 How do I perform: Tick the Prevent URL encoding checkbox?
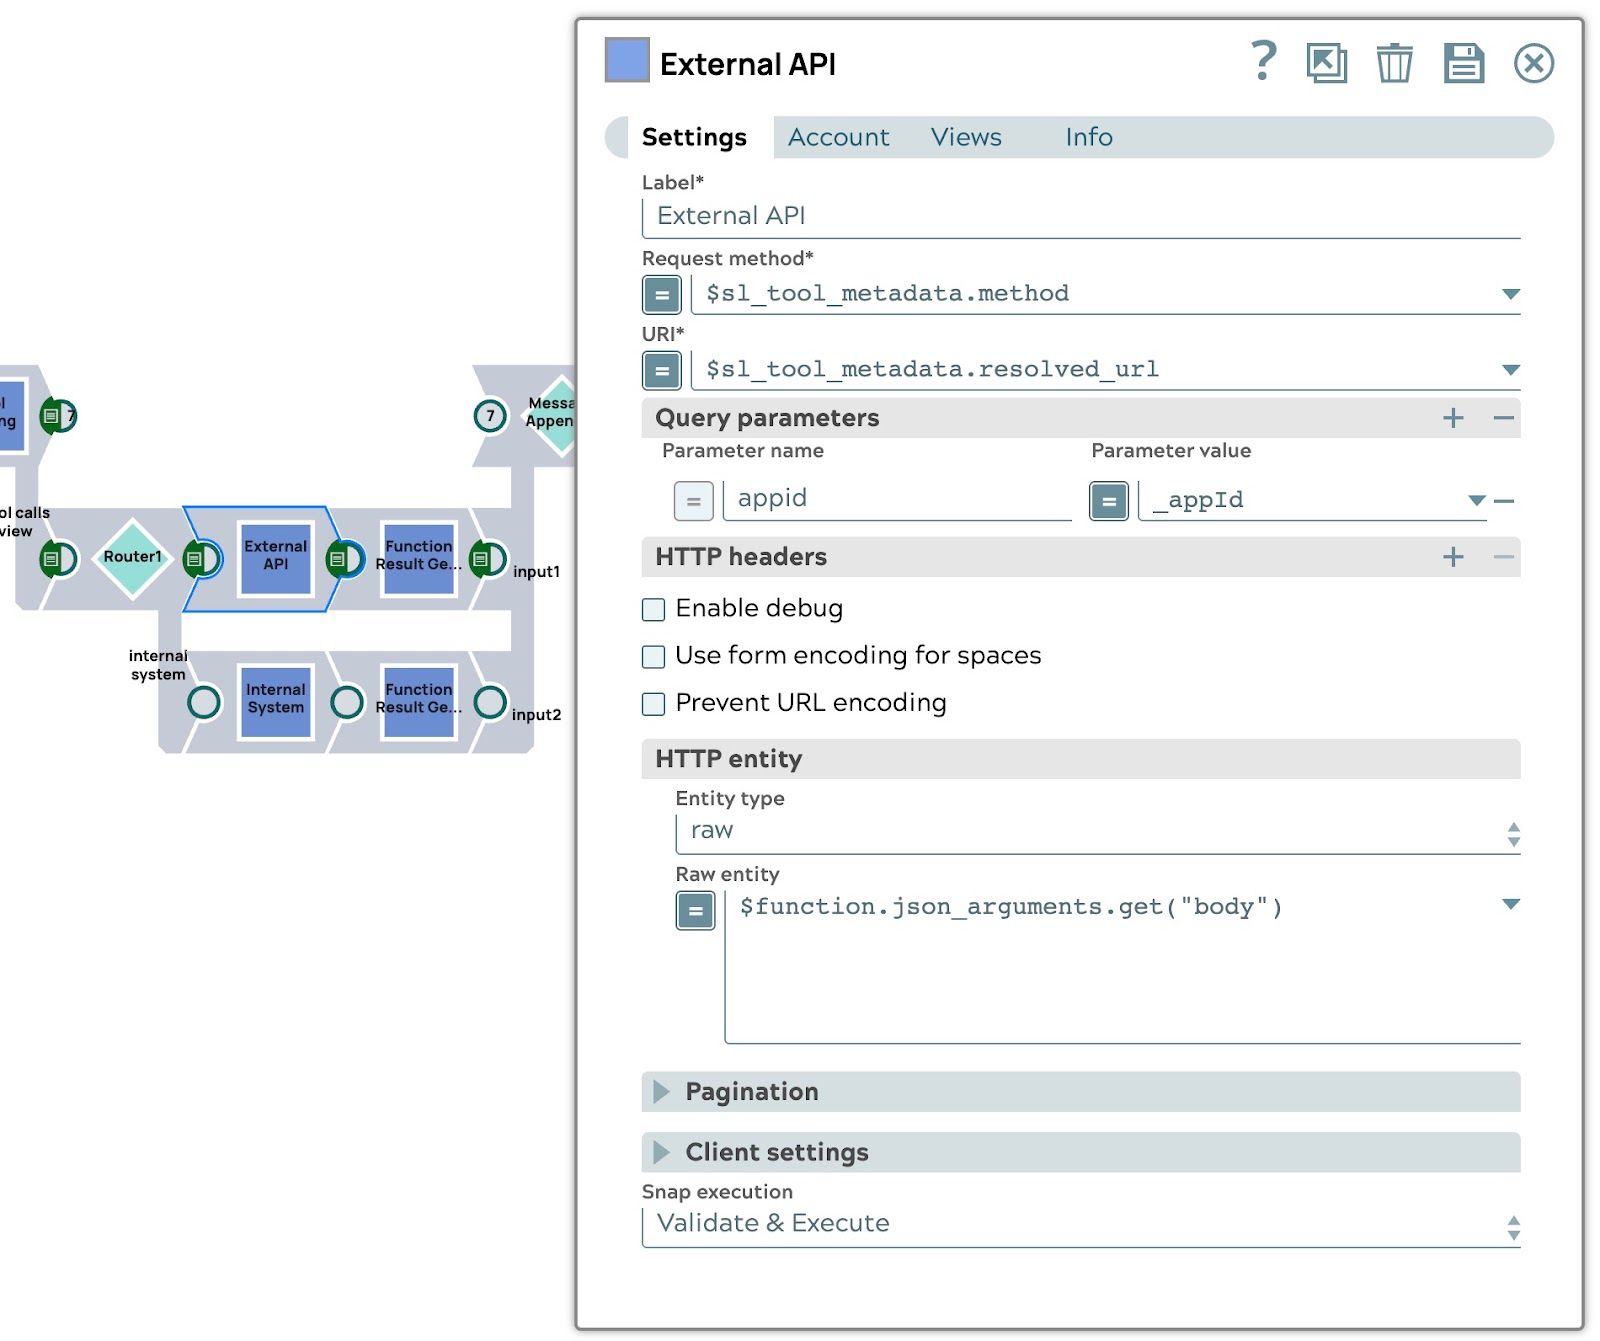[654, 704]
